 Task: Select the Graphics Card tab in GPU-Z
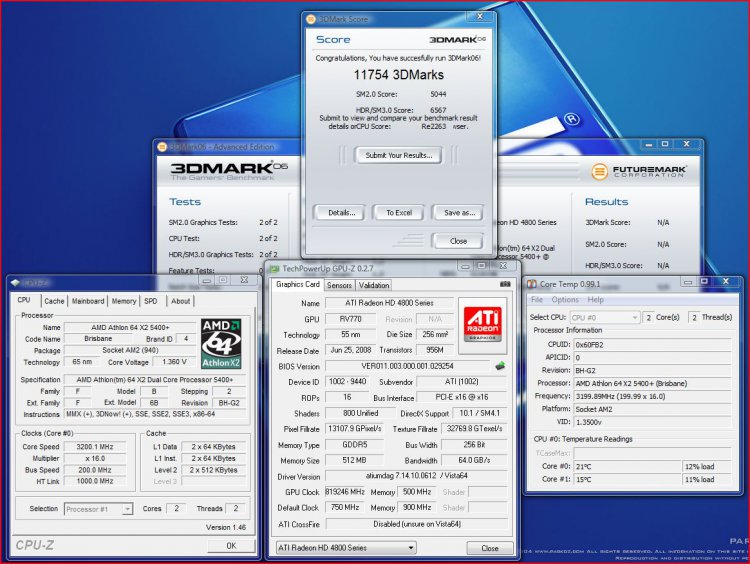tap(298, 284)
